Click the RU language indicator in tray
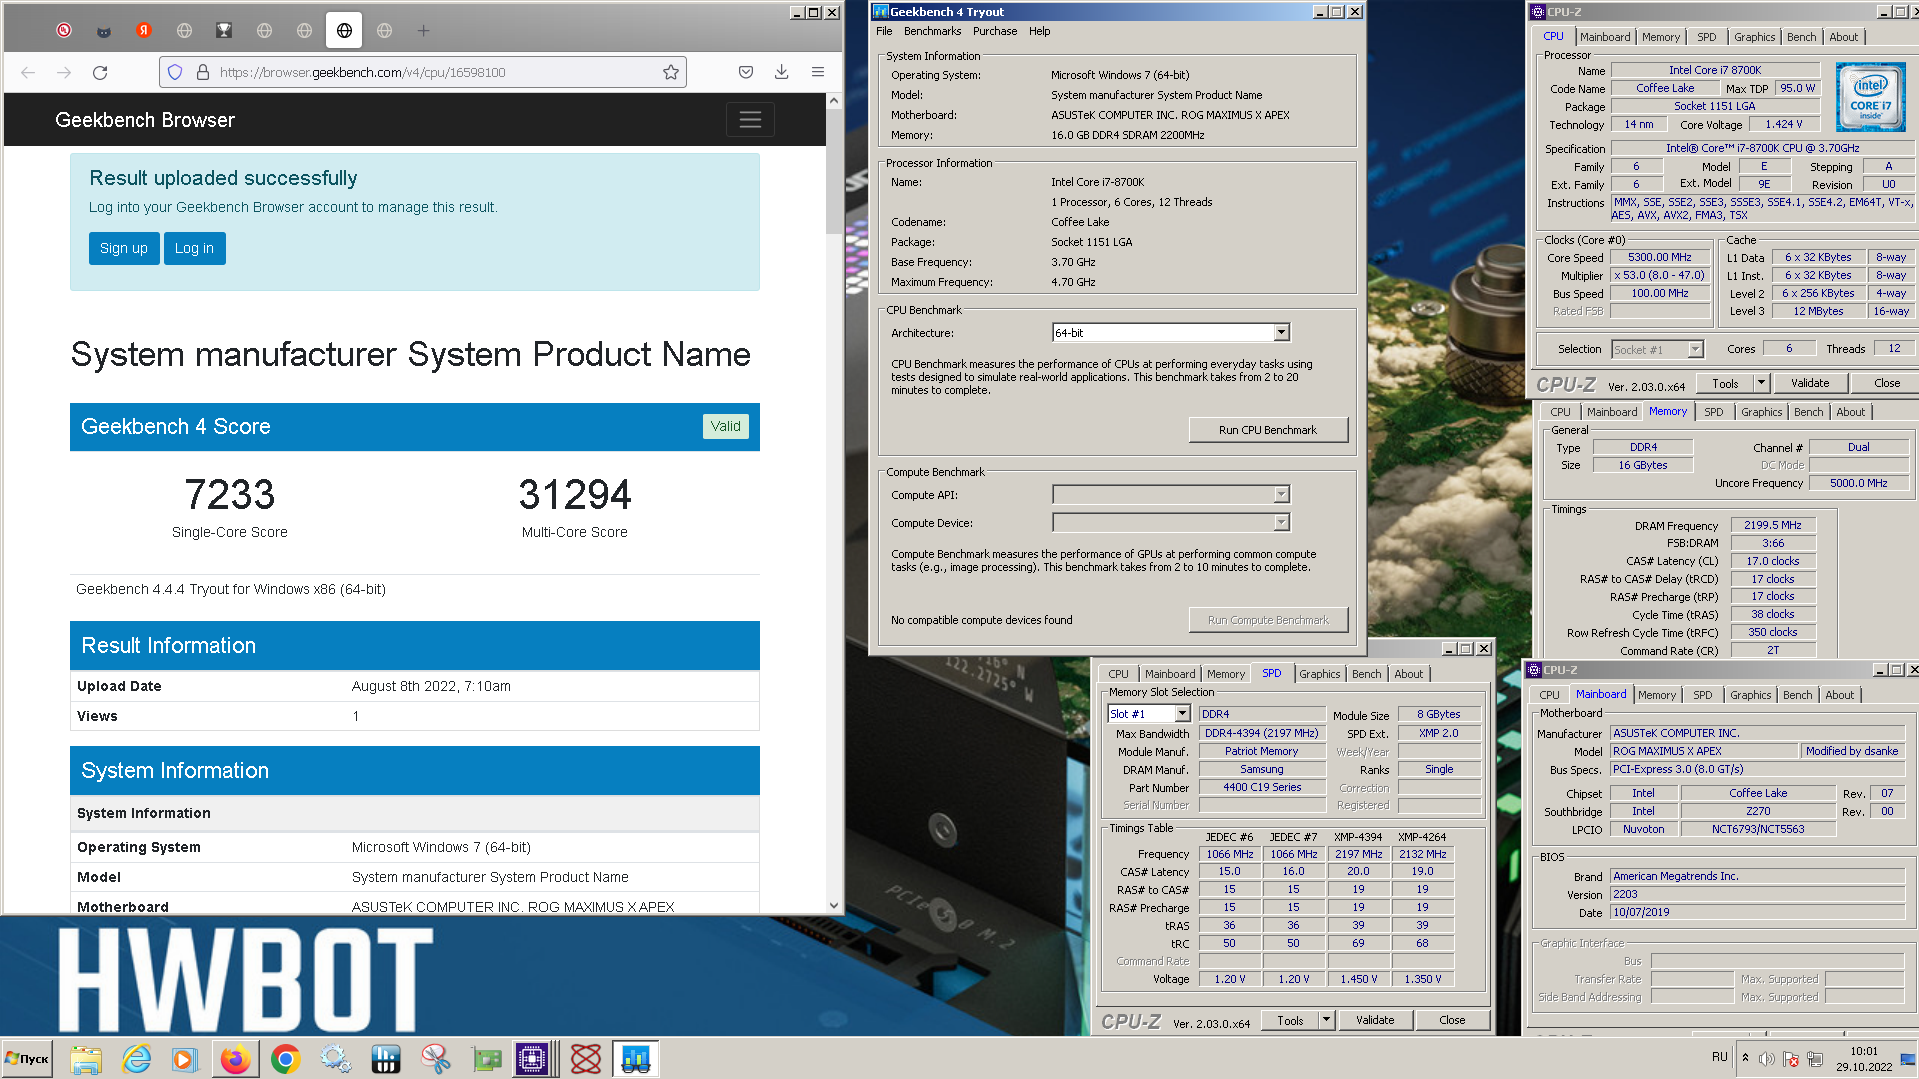This screenshot has height=1079, width=1919. tap(1719, 1057)
